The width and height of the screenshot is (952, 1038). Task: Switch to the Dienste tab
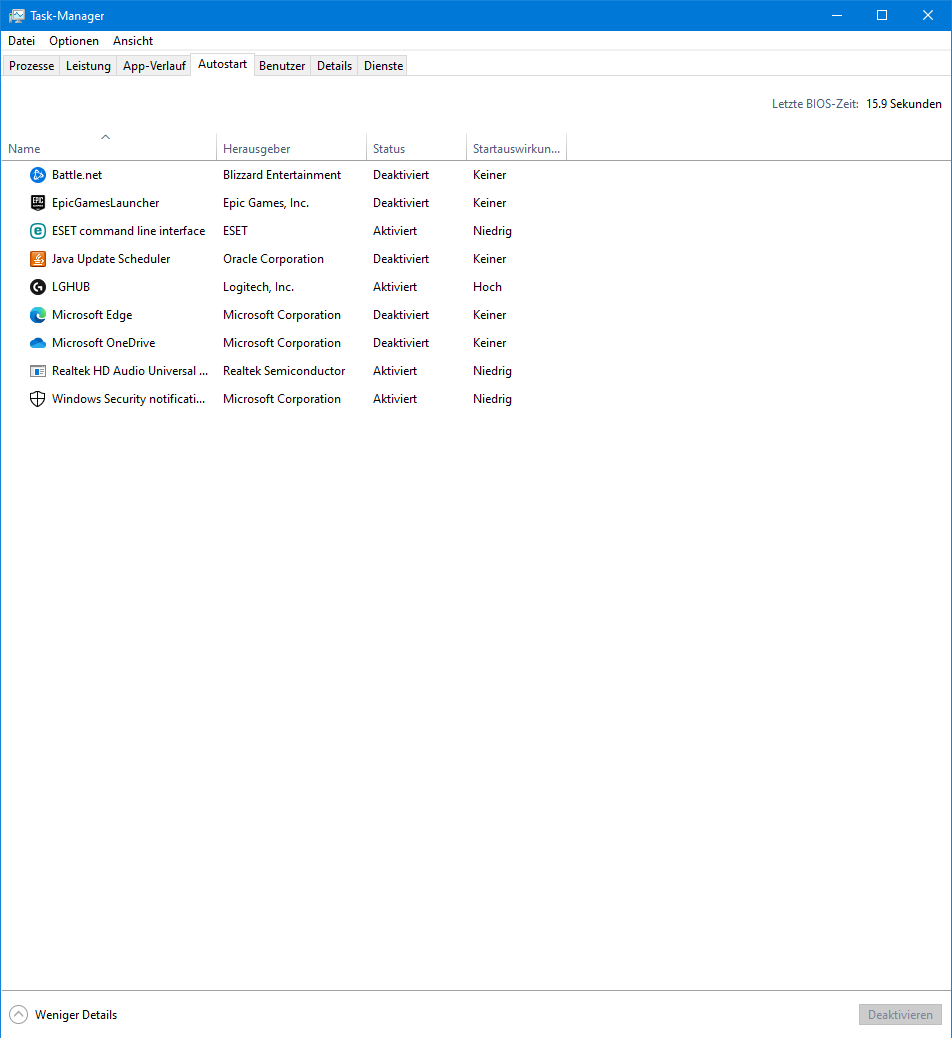(383, 66)
